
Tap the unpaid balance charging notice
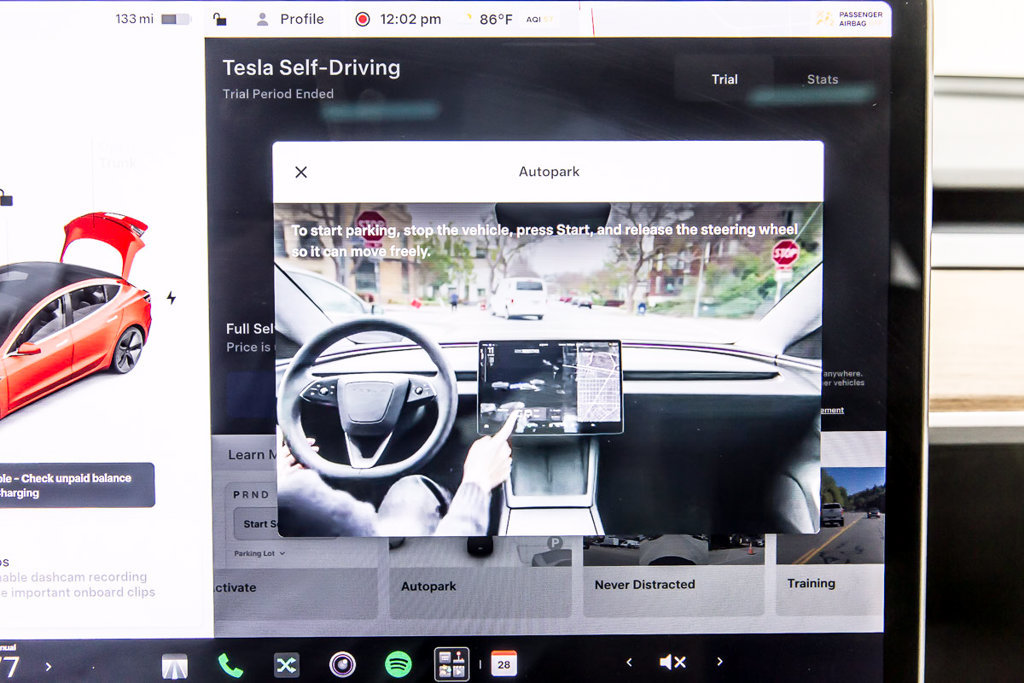[x=77, y=485]
